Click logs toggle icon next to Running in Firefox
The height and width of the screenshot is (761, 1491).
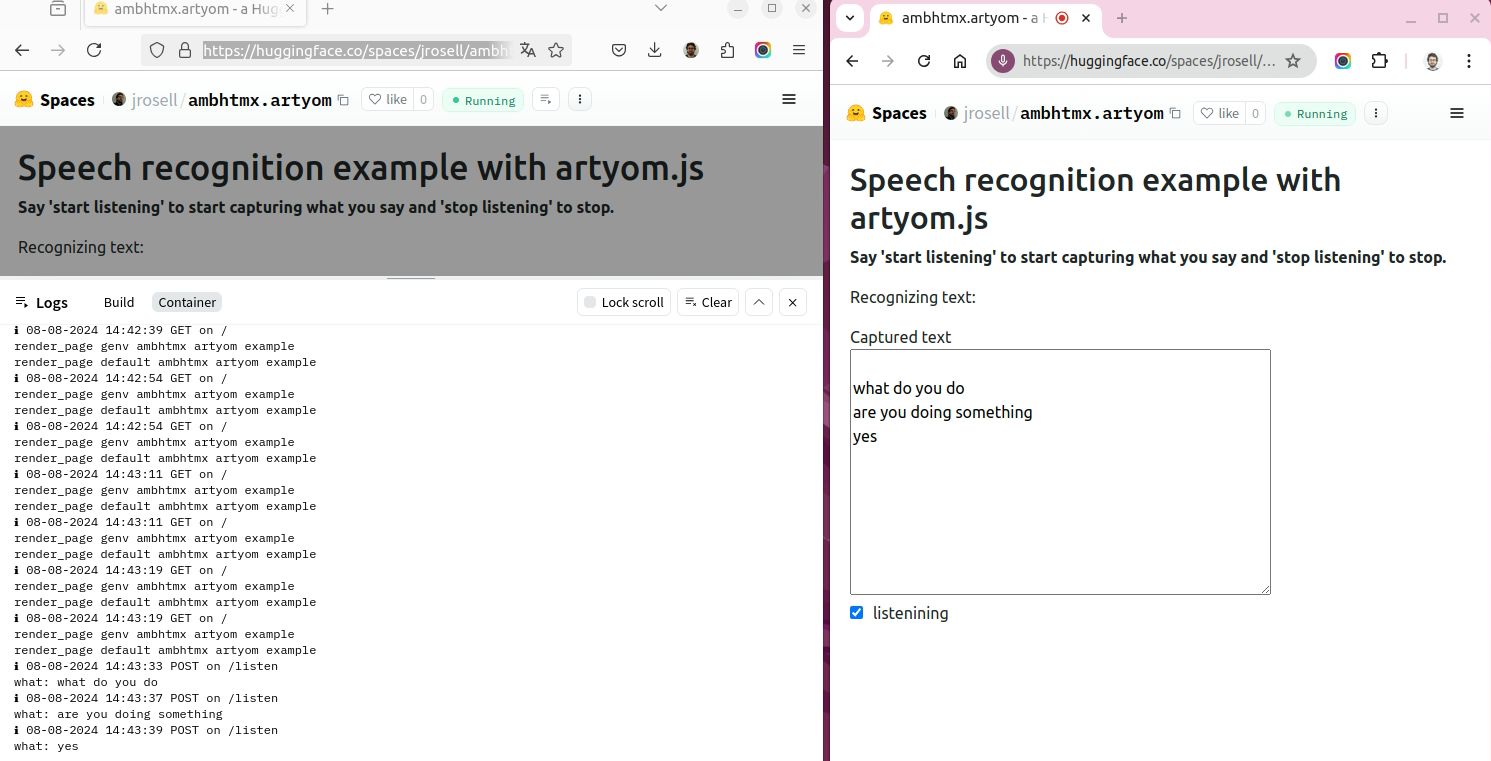[546, 99]
